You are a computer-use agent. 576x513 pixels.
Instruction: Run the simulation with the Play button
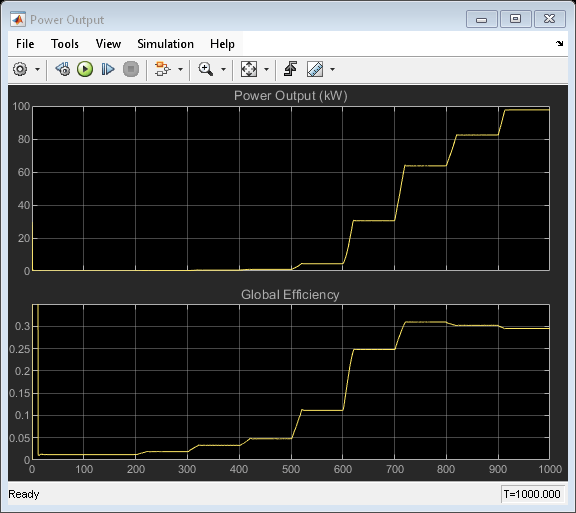(85, 69)
